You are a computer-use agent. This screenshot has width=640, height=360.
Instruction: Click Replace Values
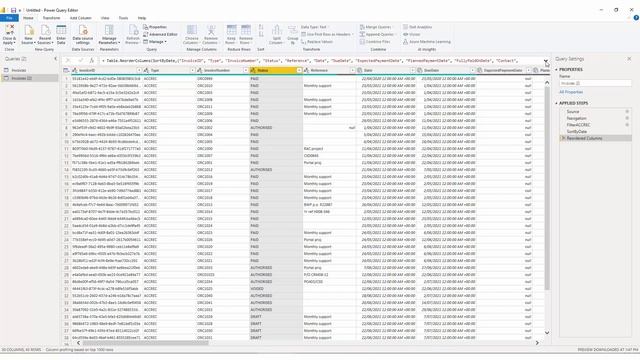(317, 42)
